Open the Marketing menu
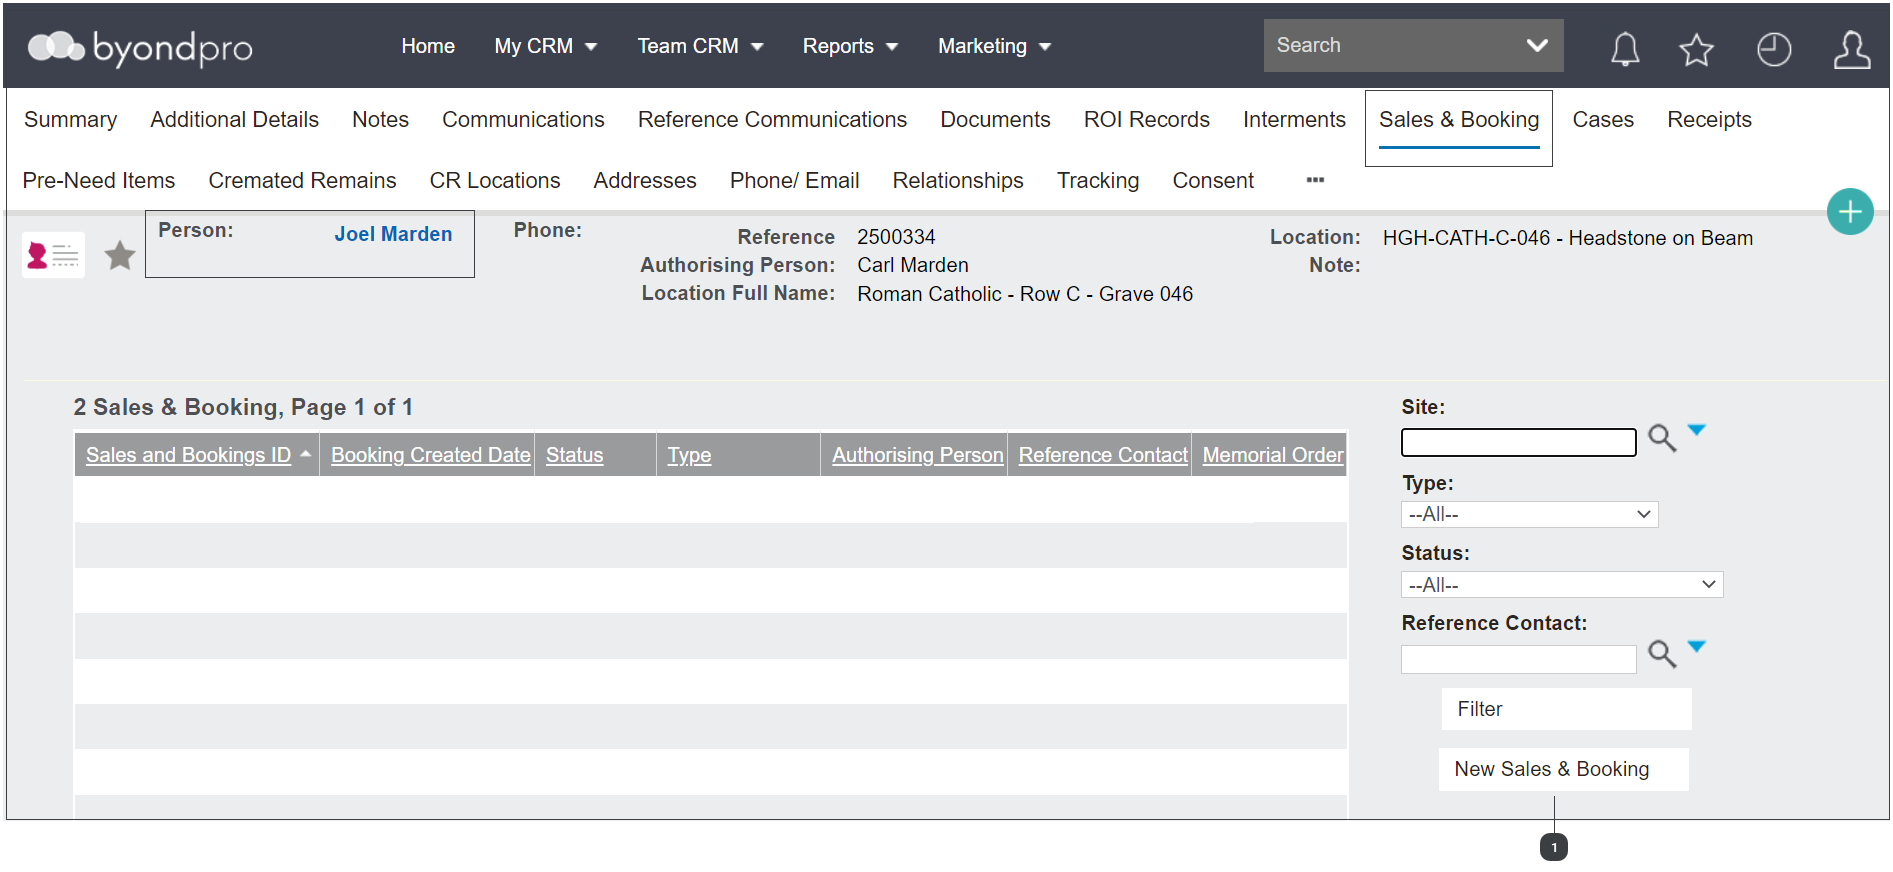The image size is (1893, 872). 994,46
